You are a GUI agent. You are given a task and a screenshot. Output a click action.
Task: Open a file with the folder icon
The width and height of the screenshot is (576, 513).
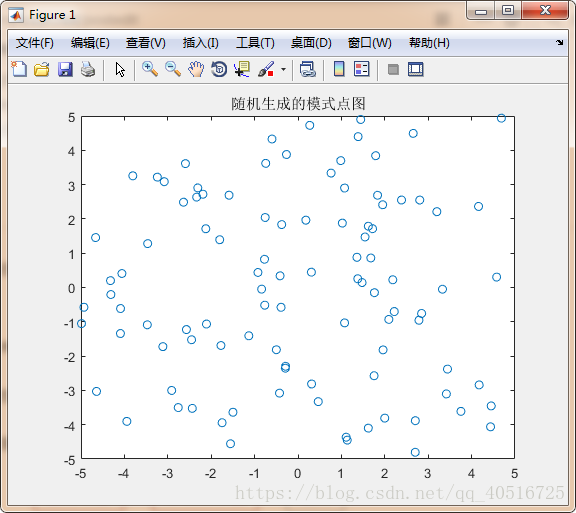(x=42, y=69)
